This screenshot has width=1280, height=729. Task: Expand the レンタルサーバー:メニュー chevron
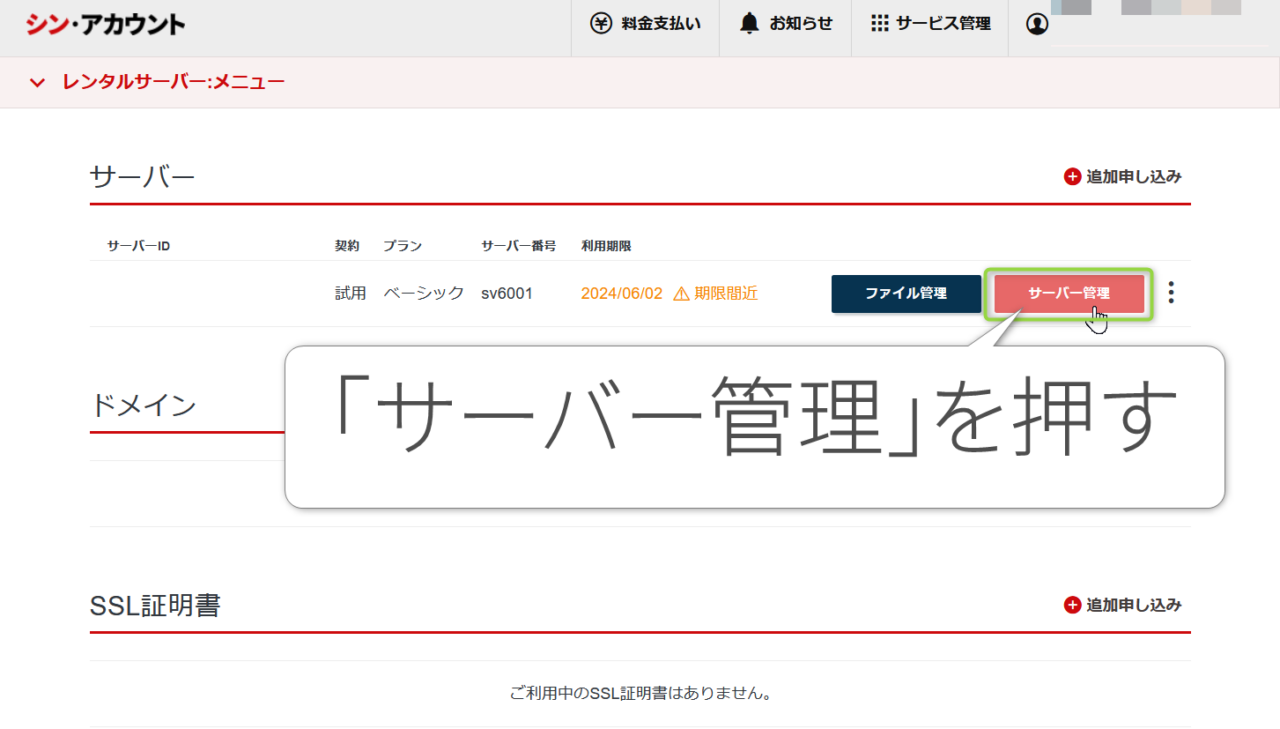38,82
